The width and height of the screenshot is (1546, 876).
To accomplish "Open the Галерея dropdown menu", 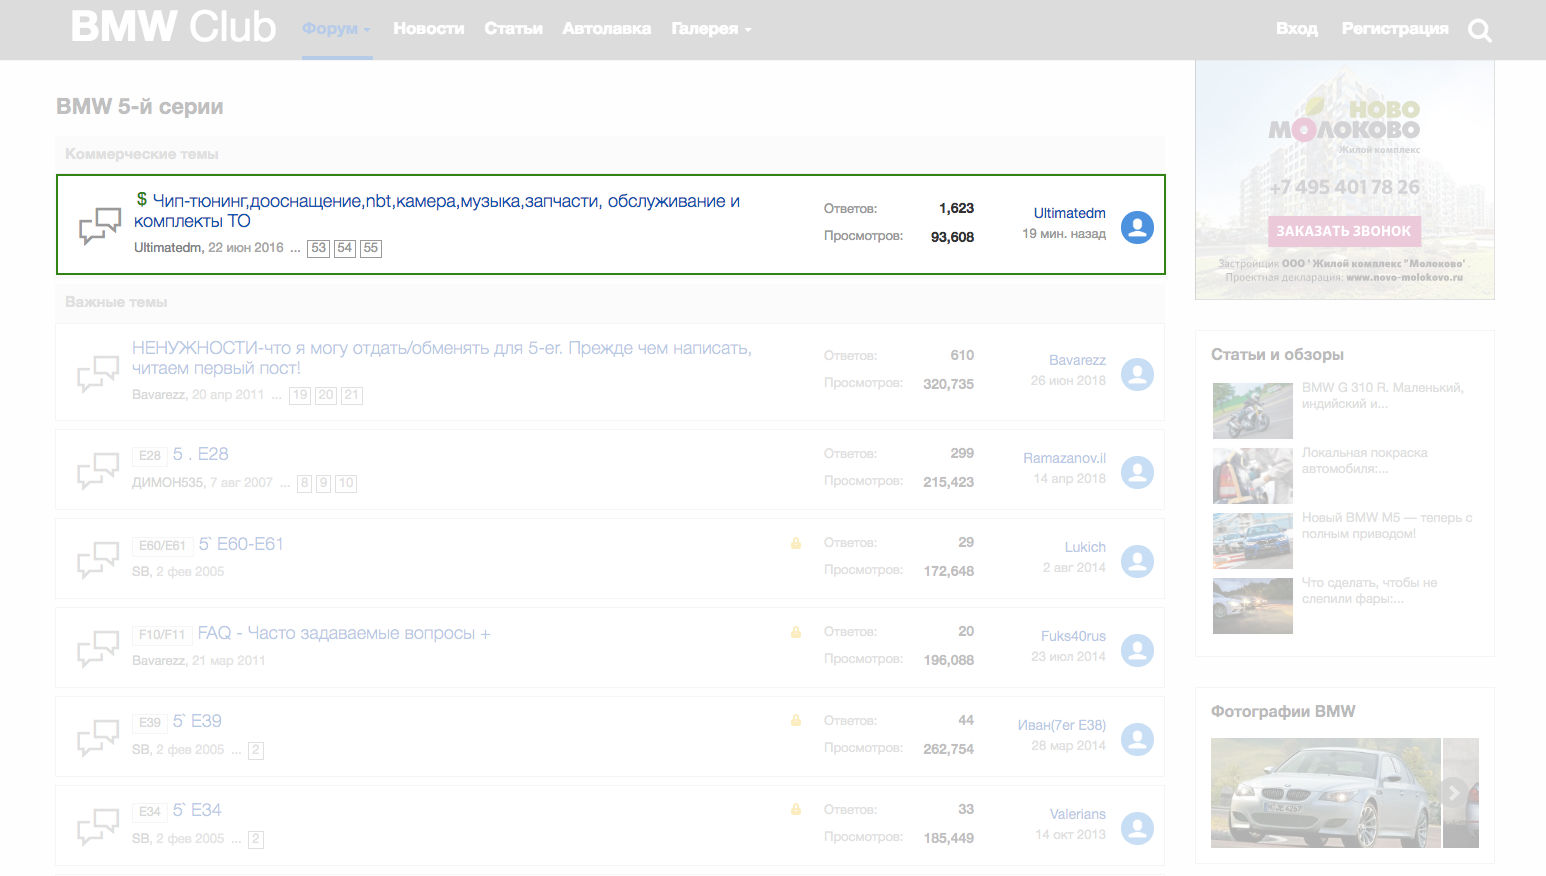I will [x=711, y=29].
